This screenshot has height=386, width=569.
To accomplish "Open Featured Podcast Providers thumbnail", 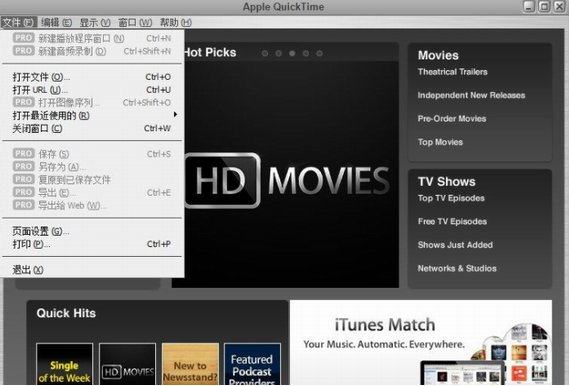I will 252,364.
